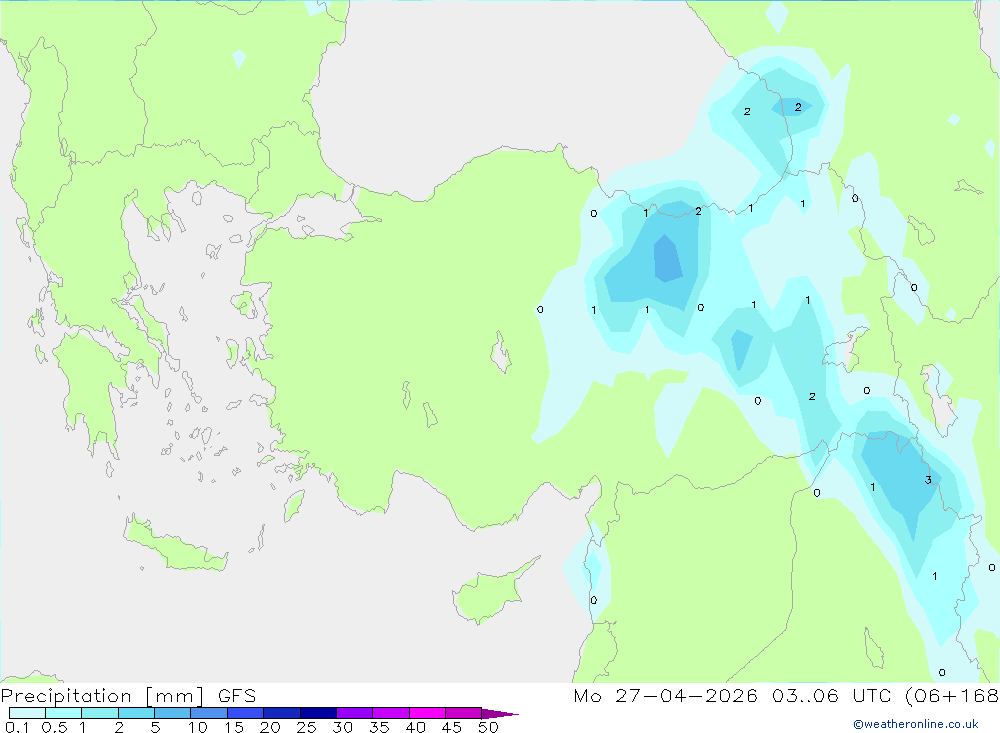The image size is (1000, 733).
Task: Click the 45–50 mm legend swatch
Action: [463, 713]
